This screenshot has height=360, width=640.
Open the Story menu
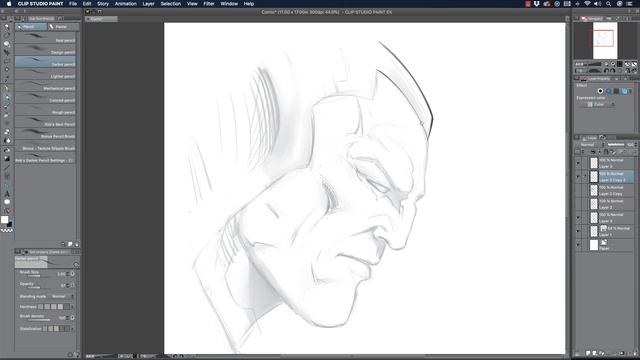(x=103, y=4)
